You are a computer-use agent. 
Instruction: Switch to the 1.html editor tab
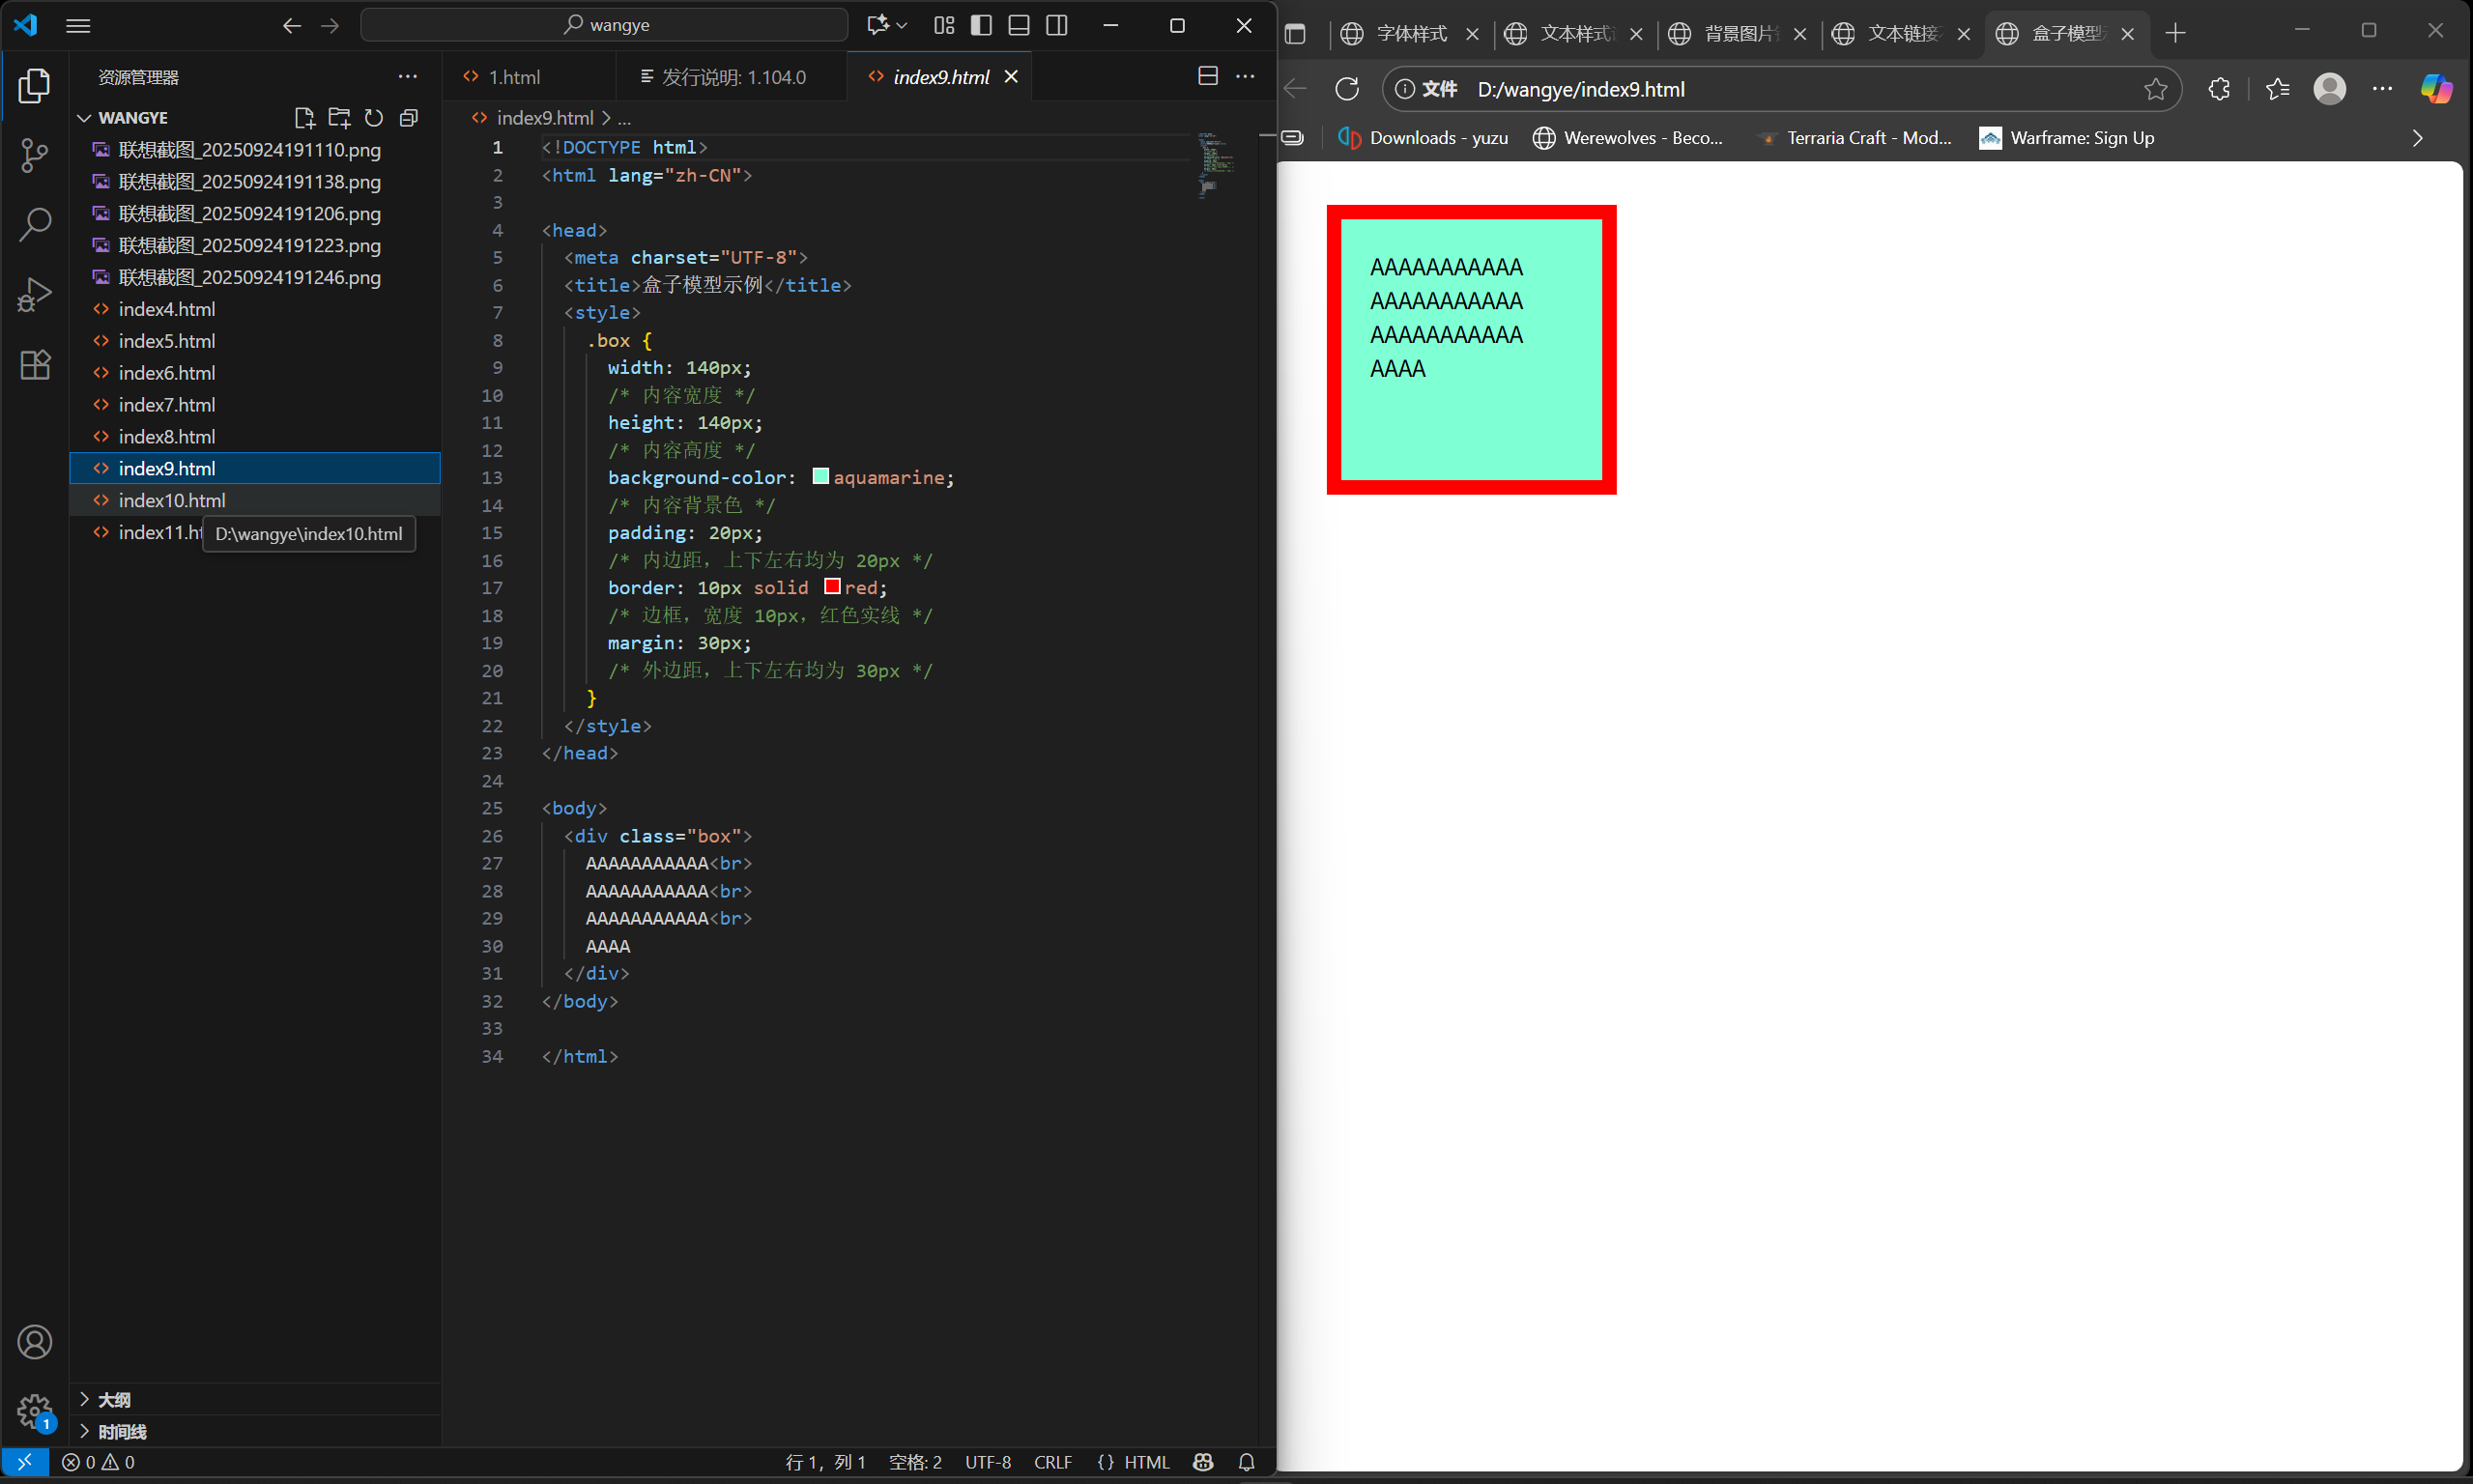514,77
